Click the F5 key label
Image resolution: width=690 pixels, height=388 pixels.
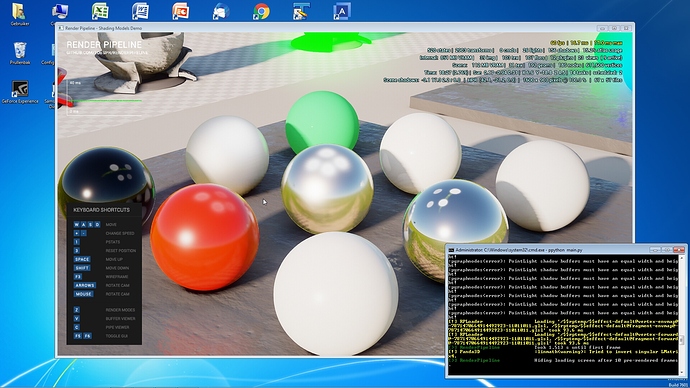pos(77,336)
